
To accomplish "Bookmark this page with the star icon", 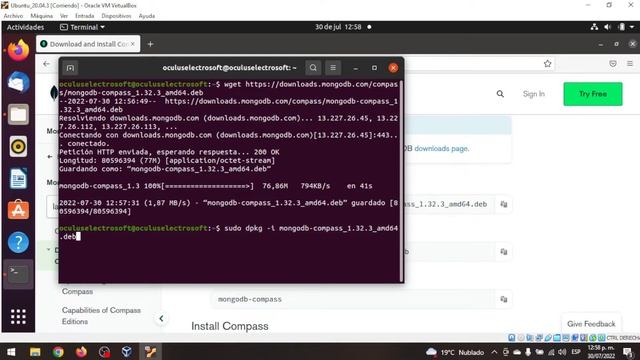I will click(x=547, y=64).
